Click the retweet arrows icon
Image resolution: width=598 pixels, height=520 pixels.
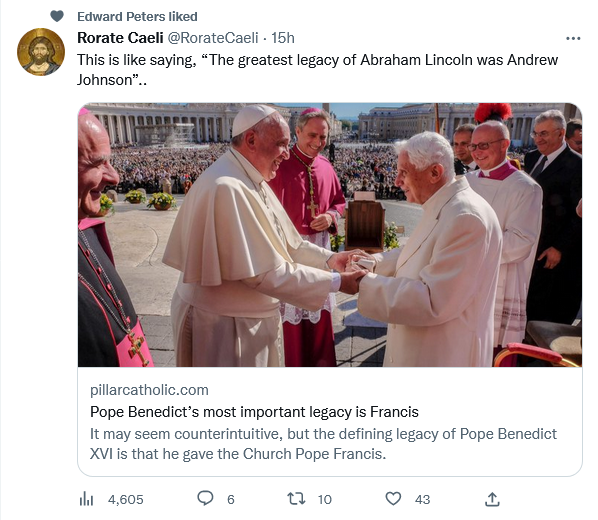pos(296,499)
